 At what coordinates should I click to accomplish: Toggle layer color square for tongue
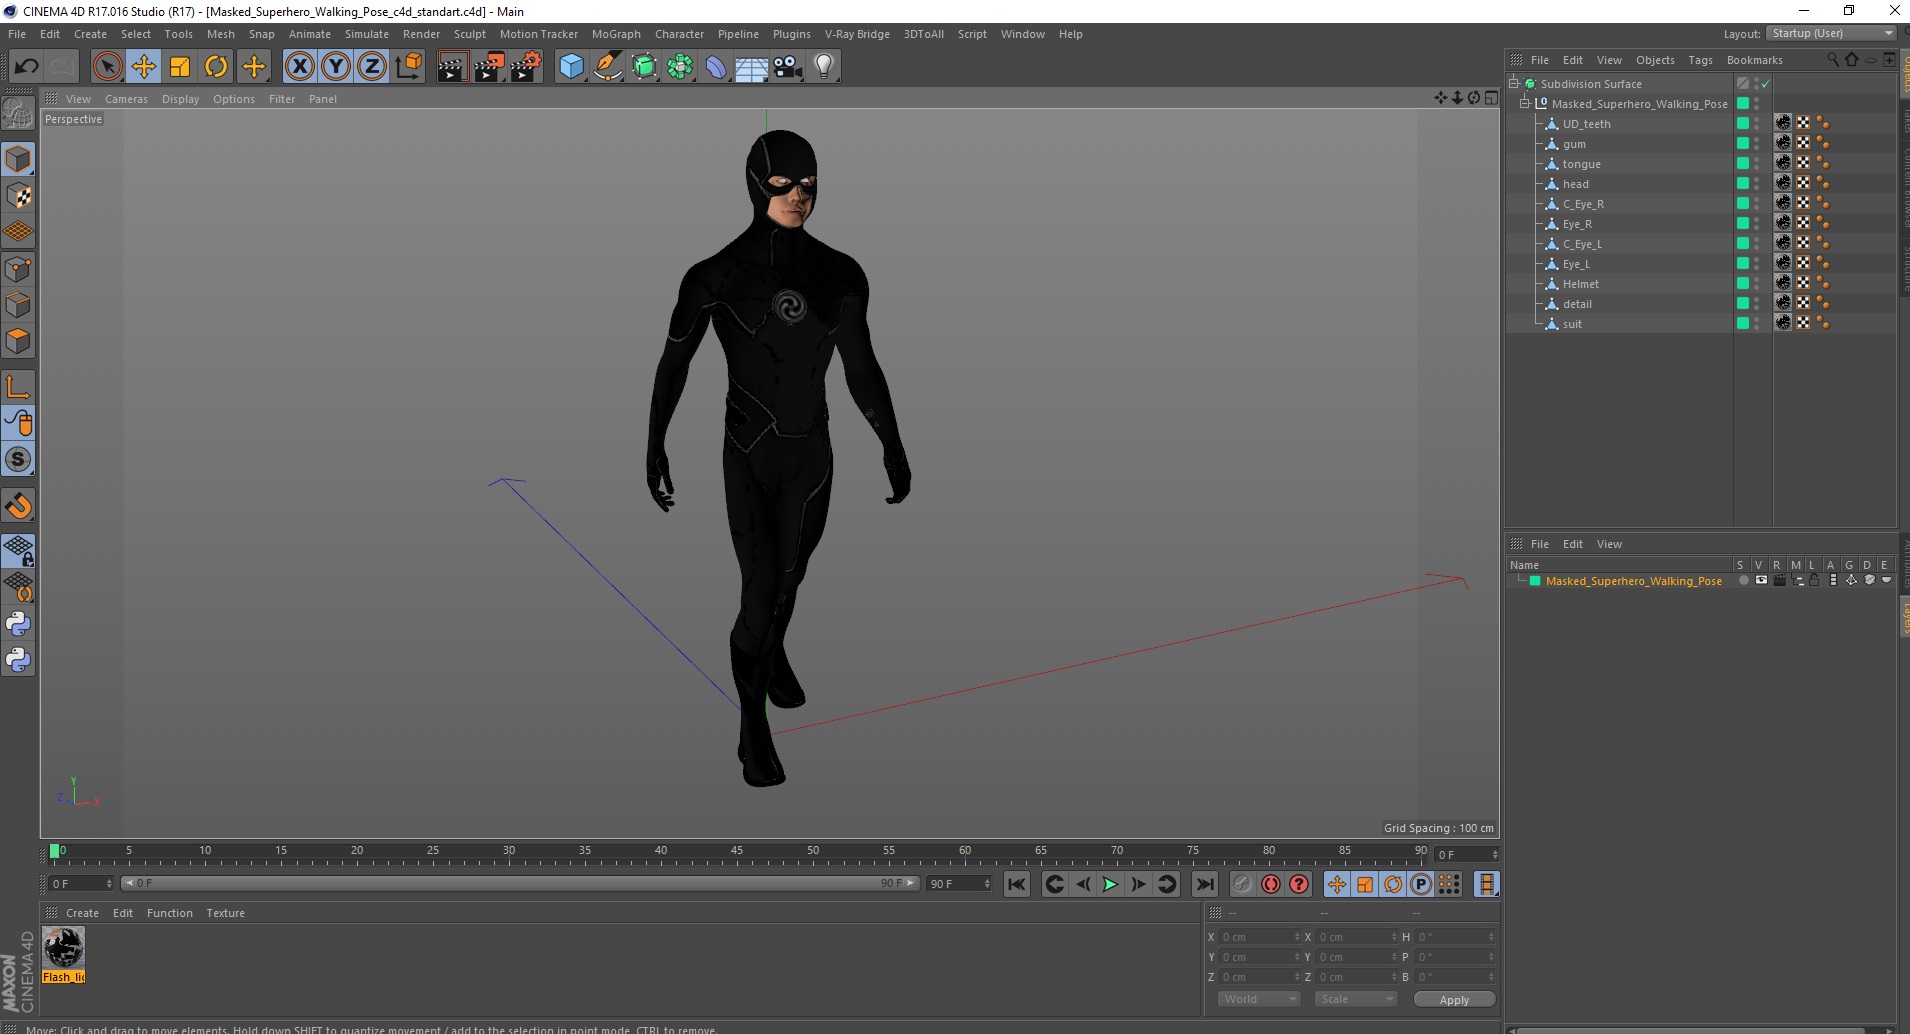click(x=1743, y=163)
